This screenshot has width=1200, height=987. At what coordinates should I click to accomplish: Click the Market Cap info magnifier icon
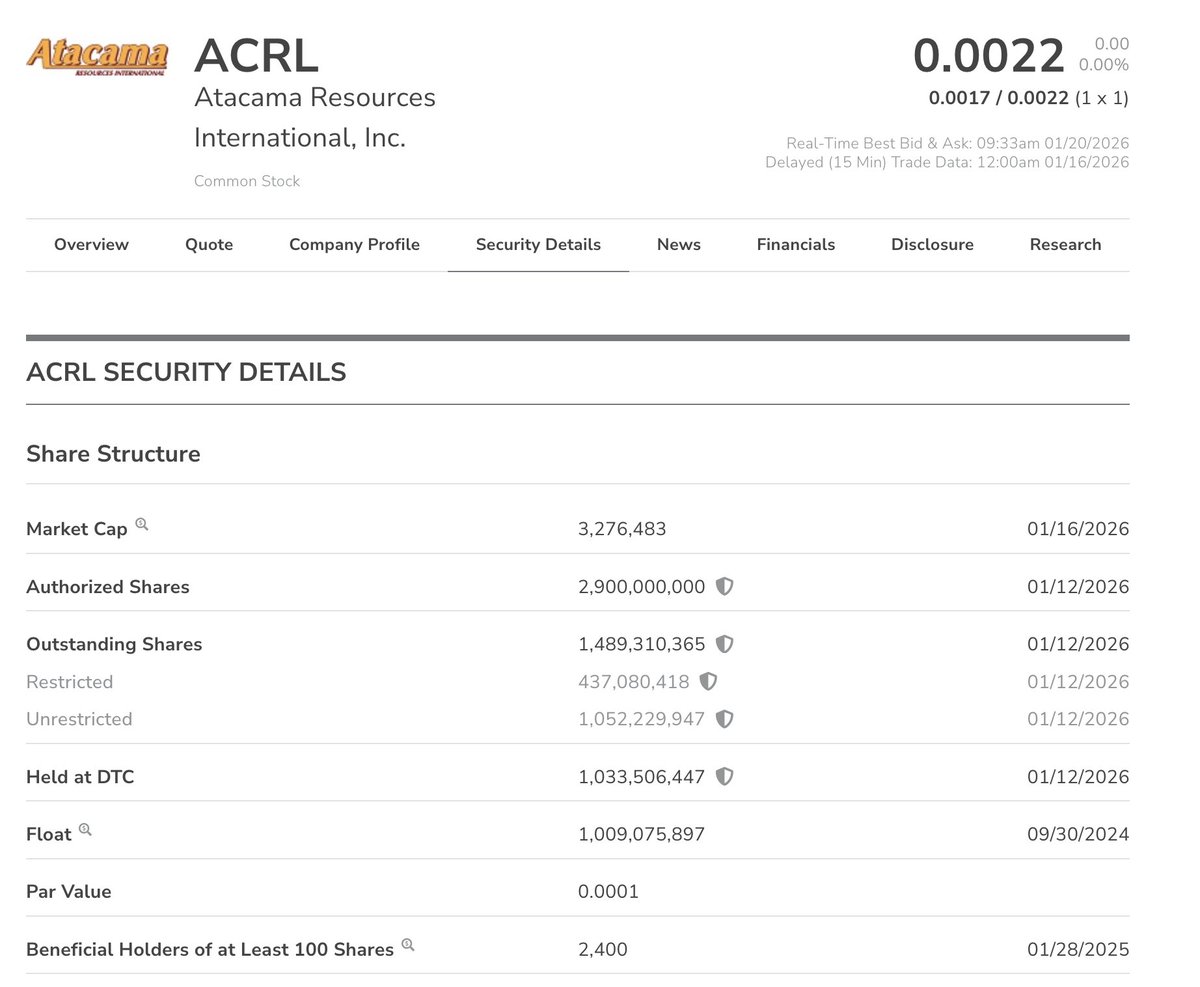pyautogui.click(x=142, y=524)
